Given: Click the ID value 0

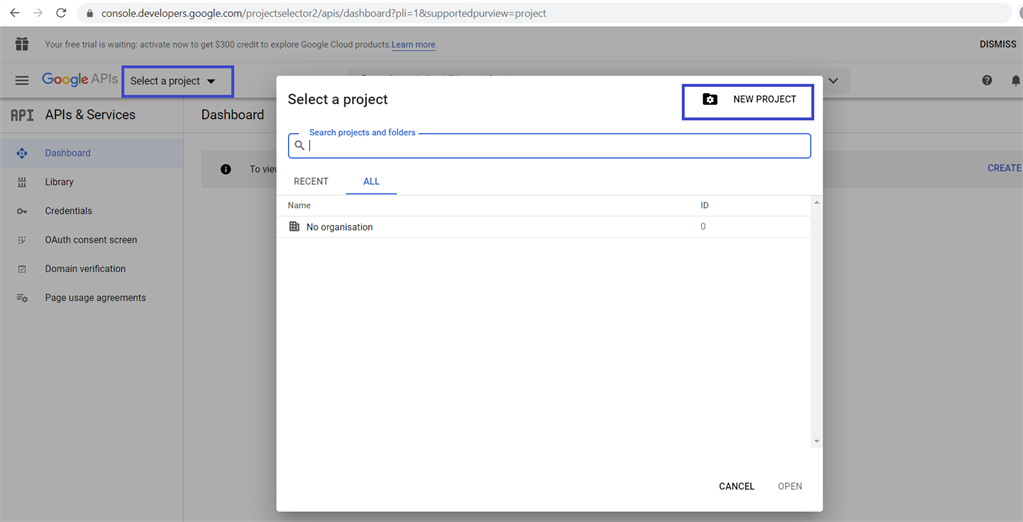Looking at the screenshot, I should 703,226.
